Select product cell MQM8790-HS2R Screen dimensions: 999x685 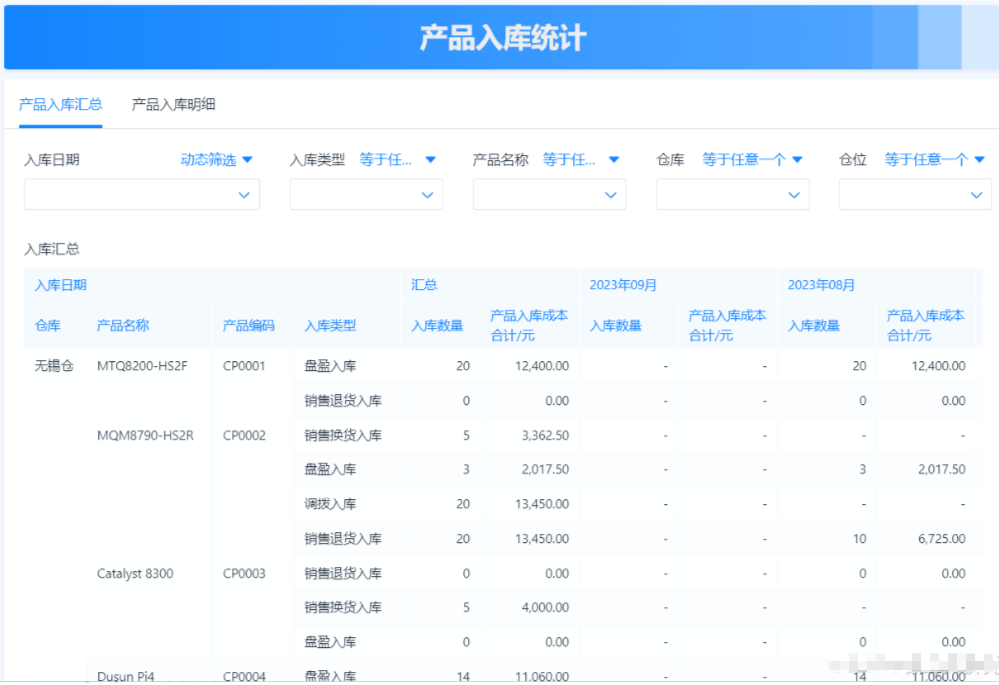[145, 435]
